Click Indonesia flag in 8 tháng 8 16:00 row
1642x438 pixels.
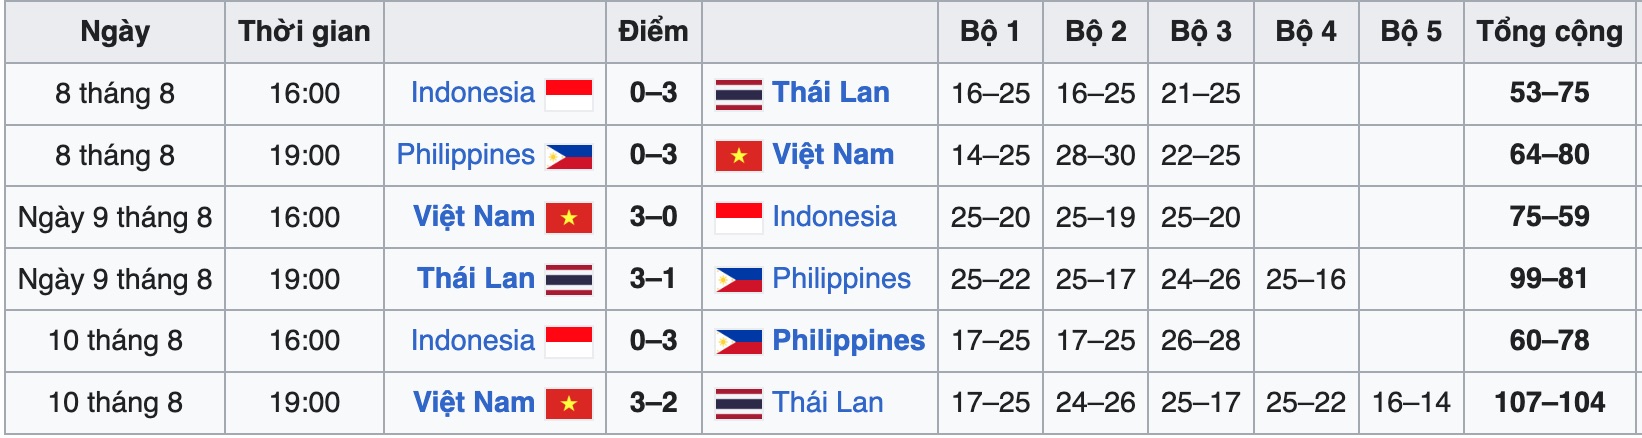(x=569, y=94)
